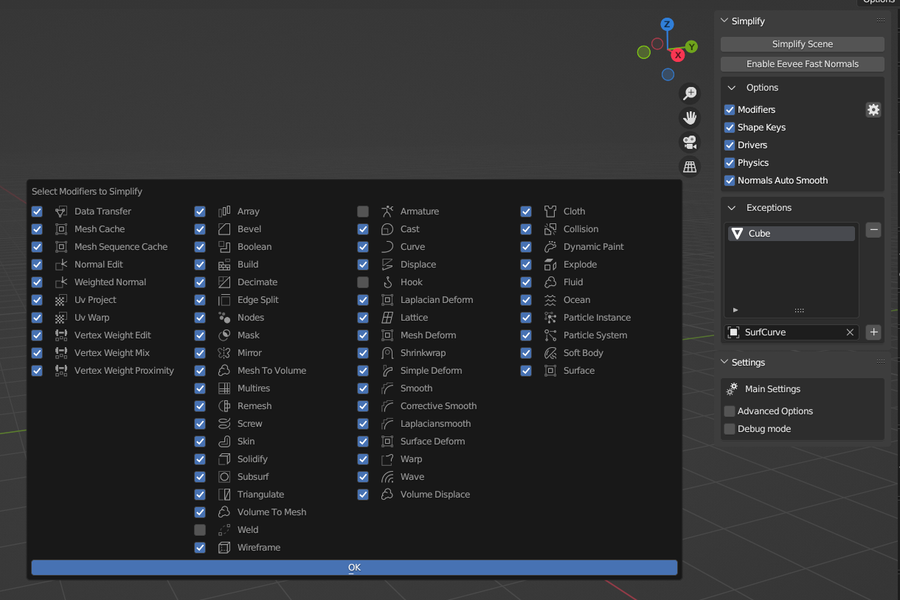Click the Vertex Weight Proximity label
Image resolution: width=900 pixels, height=600 pixels.
coord(124,371)
